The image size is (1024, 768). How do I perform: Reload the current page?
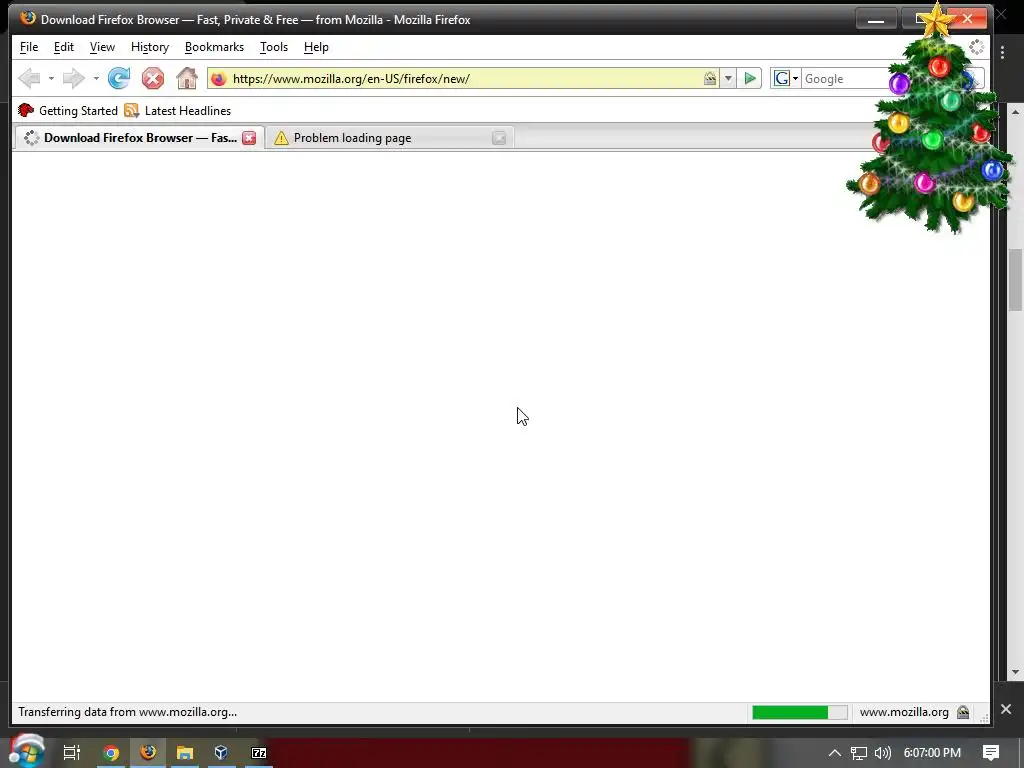(119, 78)
